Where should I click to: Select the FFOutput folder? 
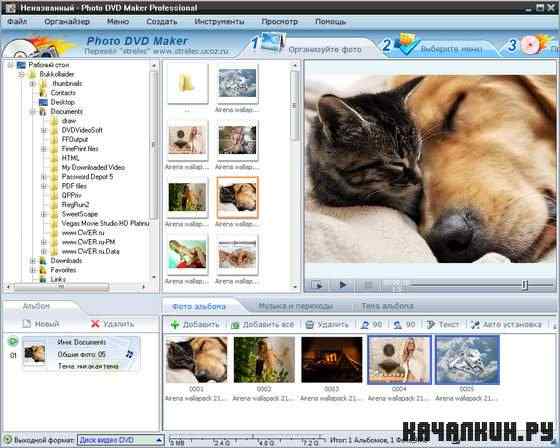click(x=75, y=139)
